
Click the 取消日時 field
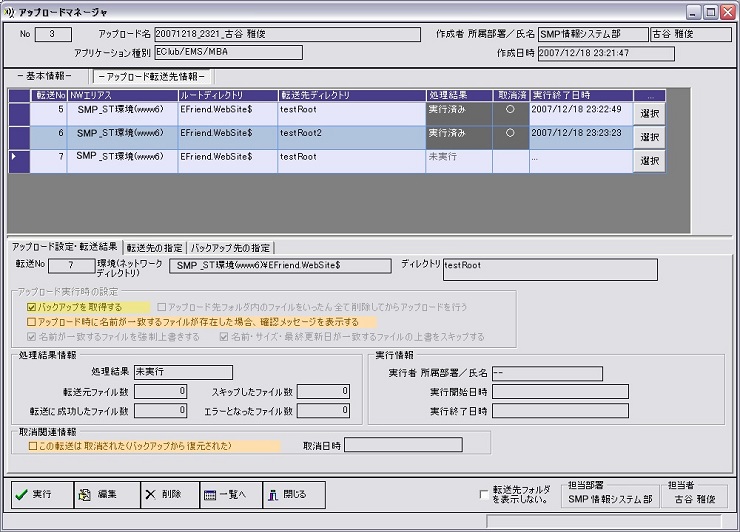tap(403, 445)
